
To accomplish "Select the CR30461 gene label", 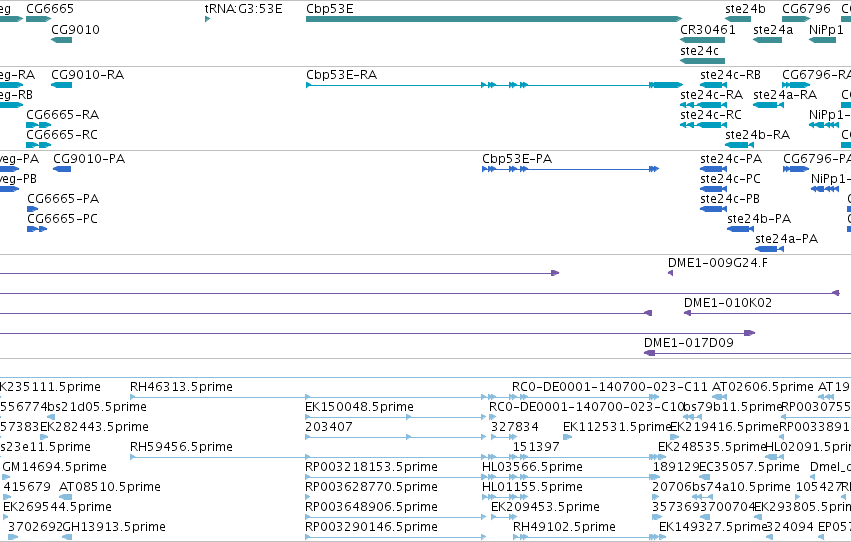I will coord(708,29).
